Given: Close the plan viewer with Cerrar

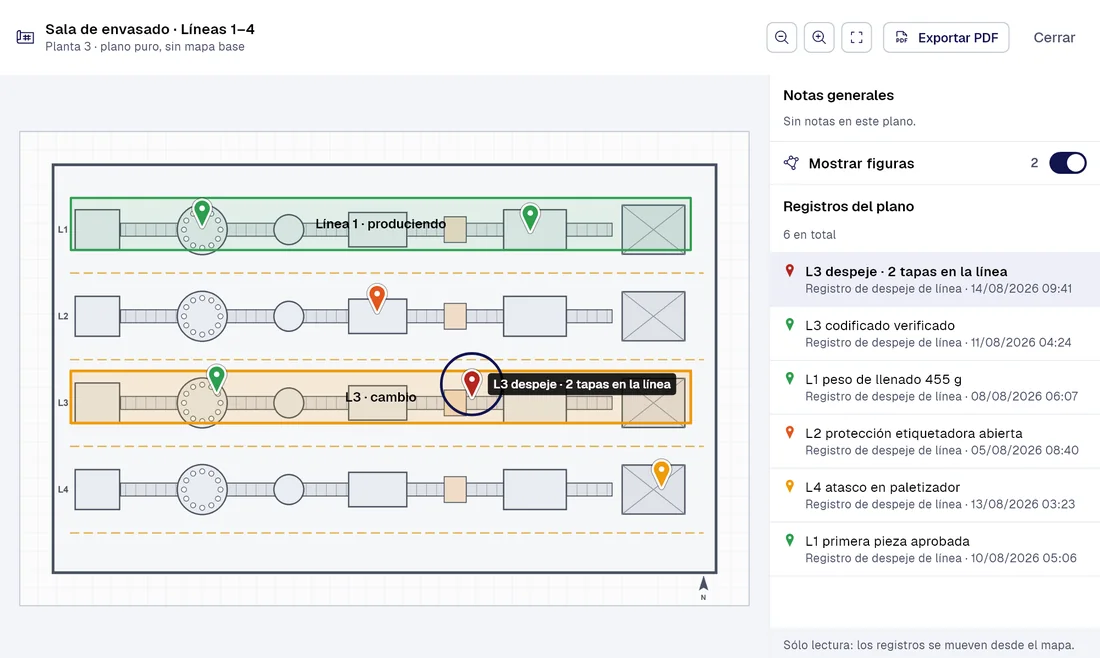Looking at the screenshot, I should click(x=1054, y=38).
